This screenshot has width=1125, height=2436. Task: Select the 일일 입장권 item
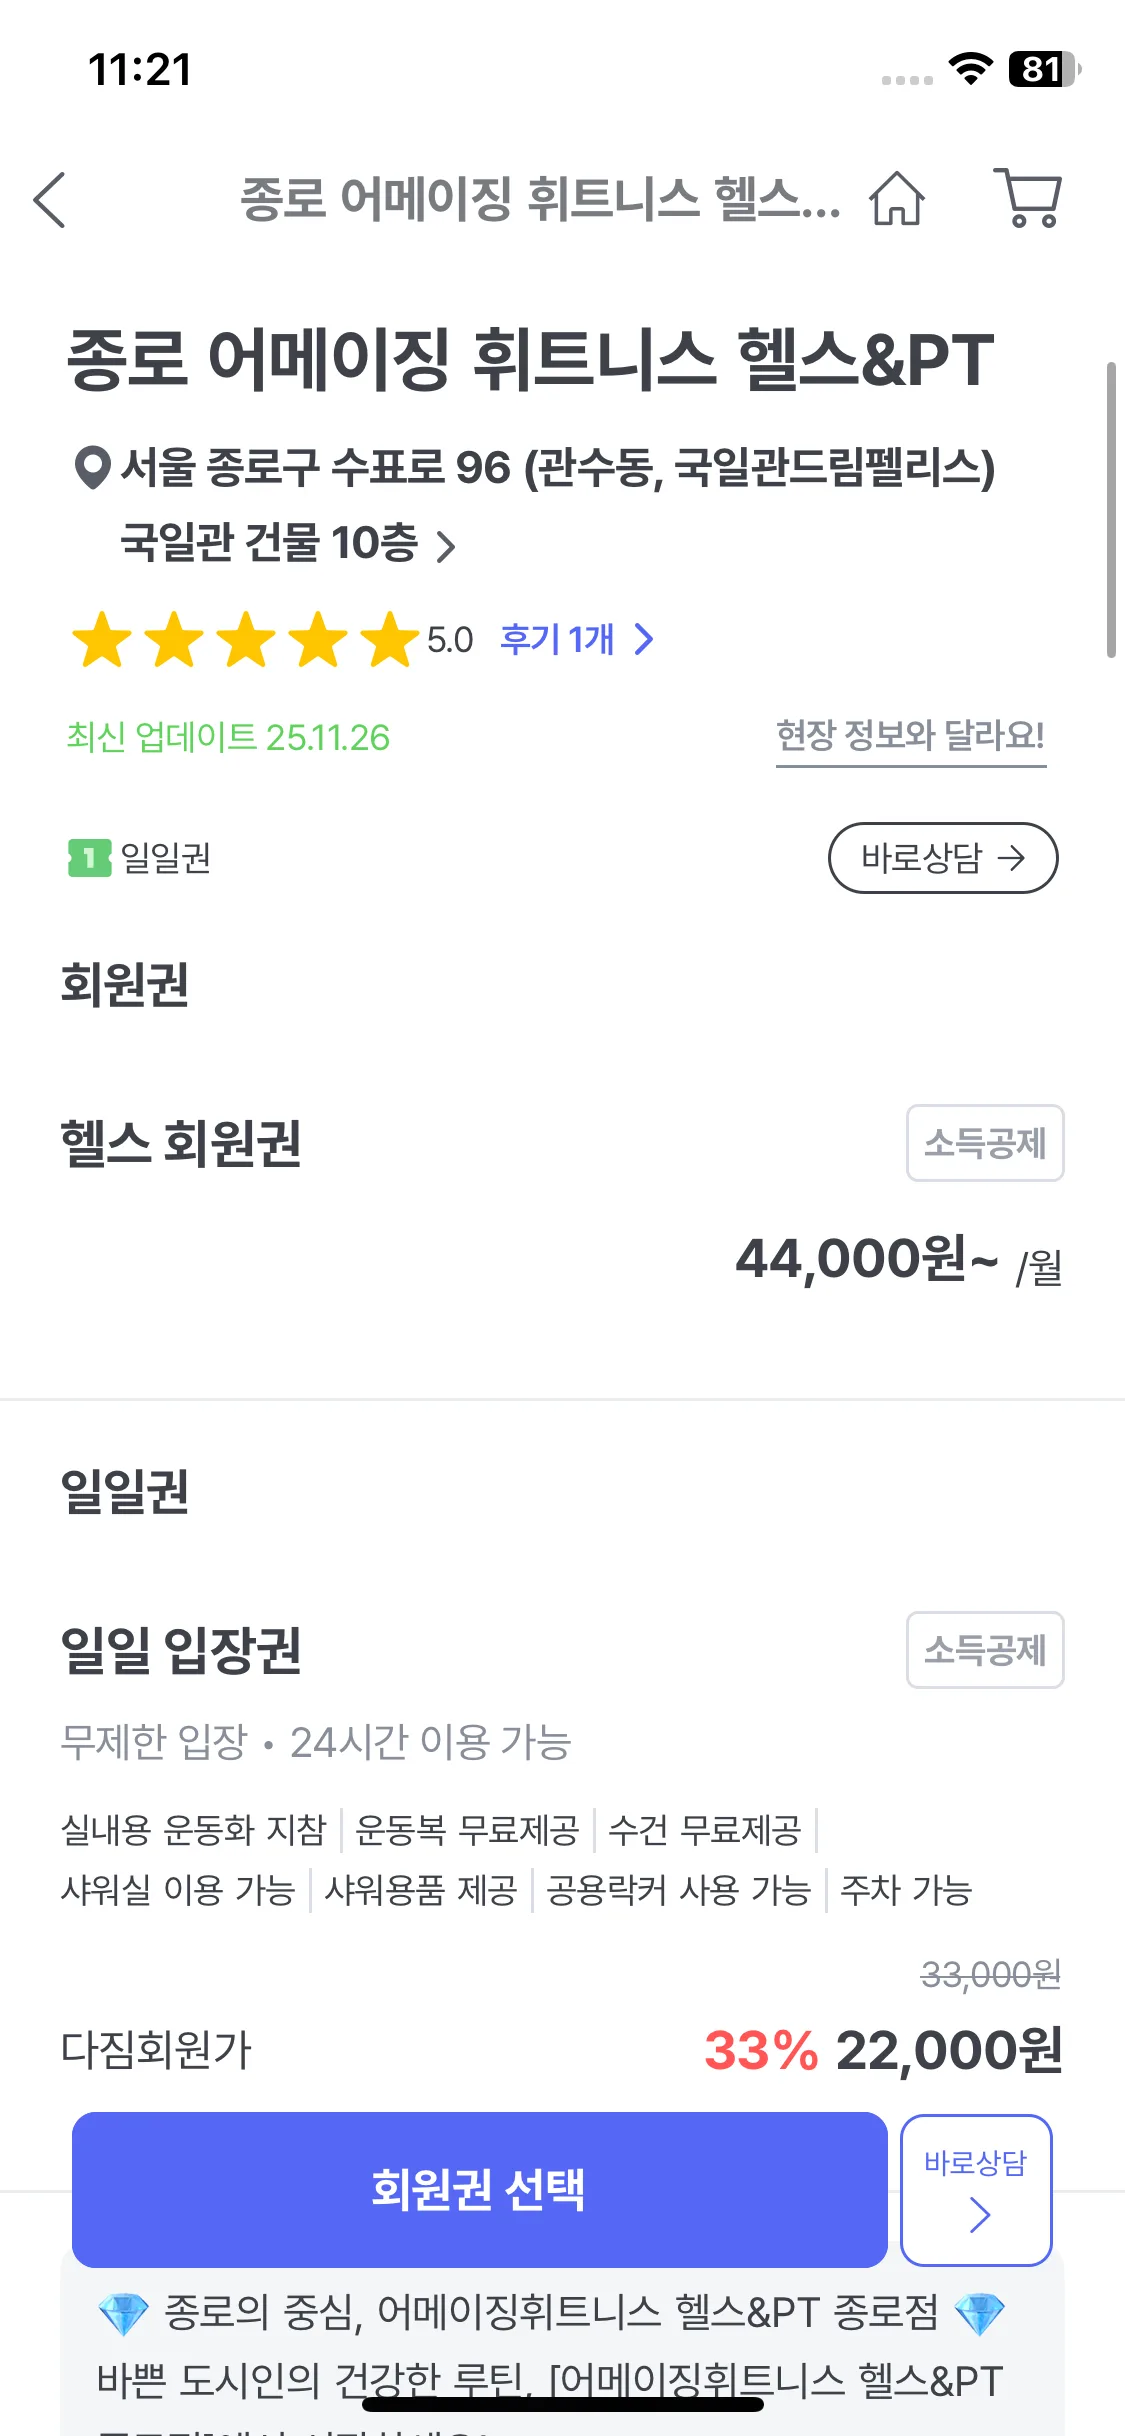click(x=181, y=1650)
